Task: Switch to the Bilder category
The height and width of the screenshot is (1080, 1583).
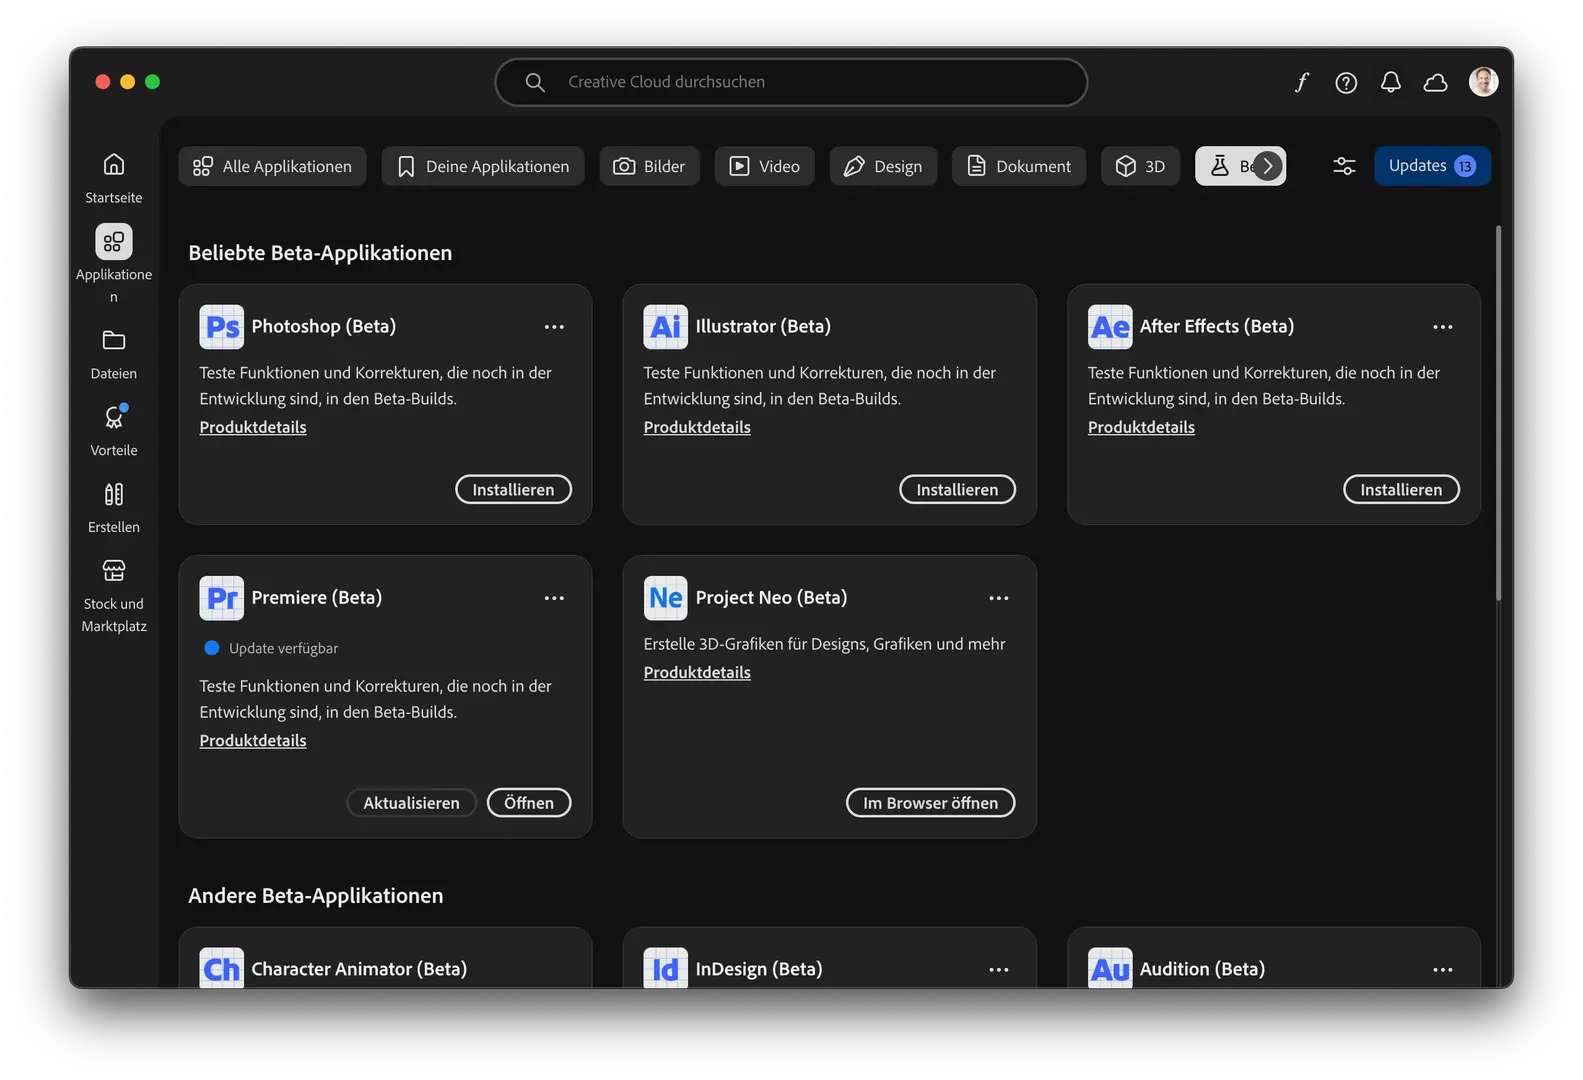Action: (x=650, y=166)
